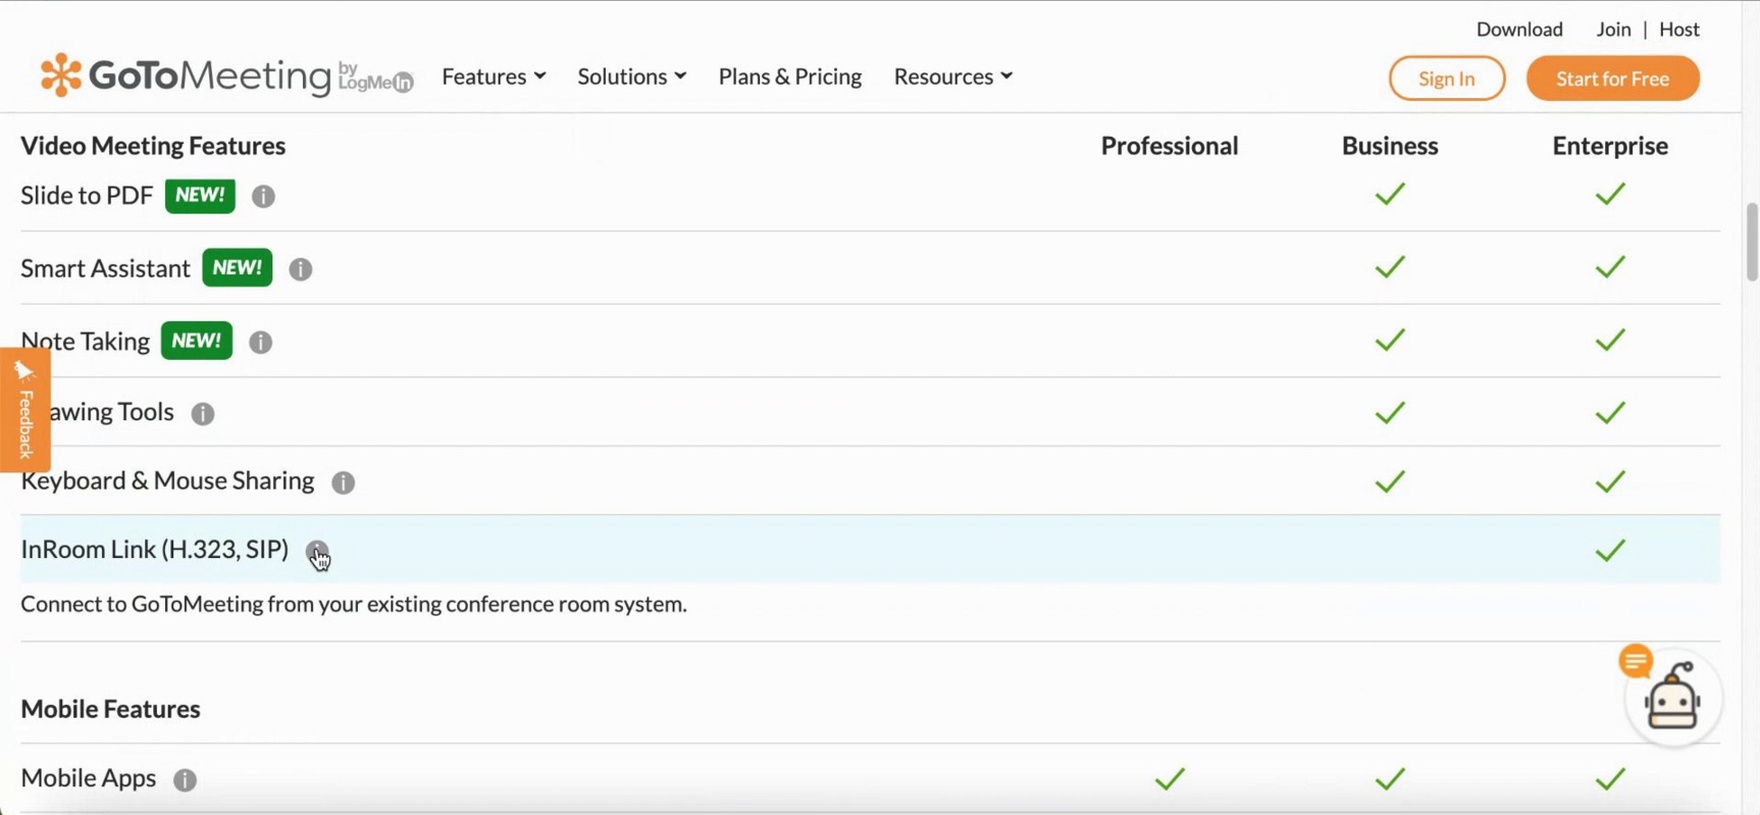This screenshot has height=815, width=1760.
Task: Click the Join link
Action: [1613, 29]
